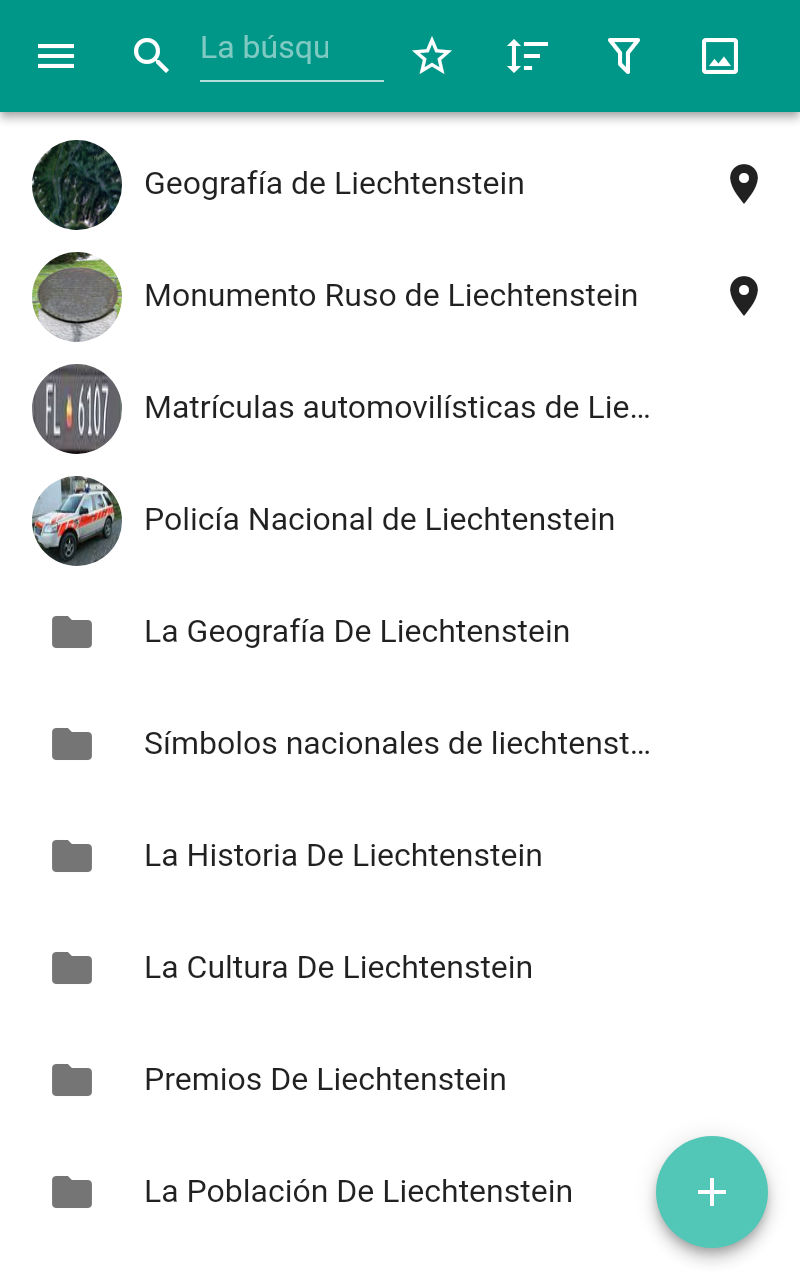Show Geografía de Liechtenstein map pin
Image resolution: width=800 pixels, height=1280 pixels.
[744, 185]
